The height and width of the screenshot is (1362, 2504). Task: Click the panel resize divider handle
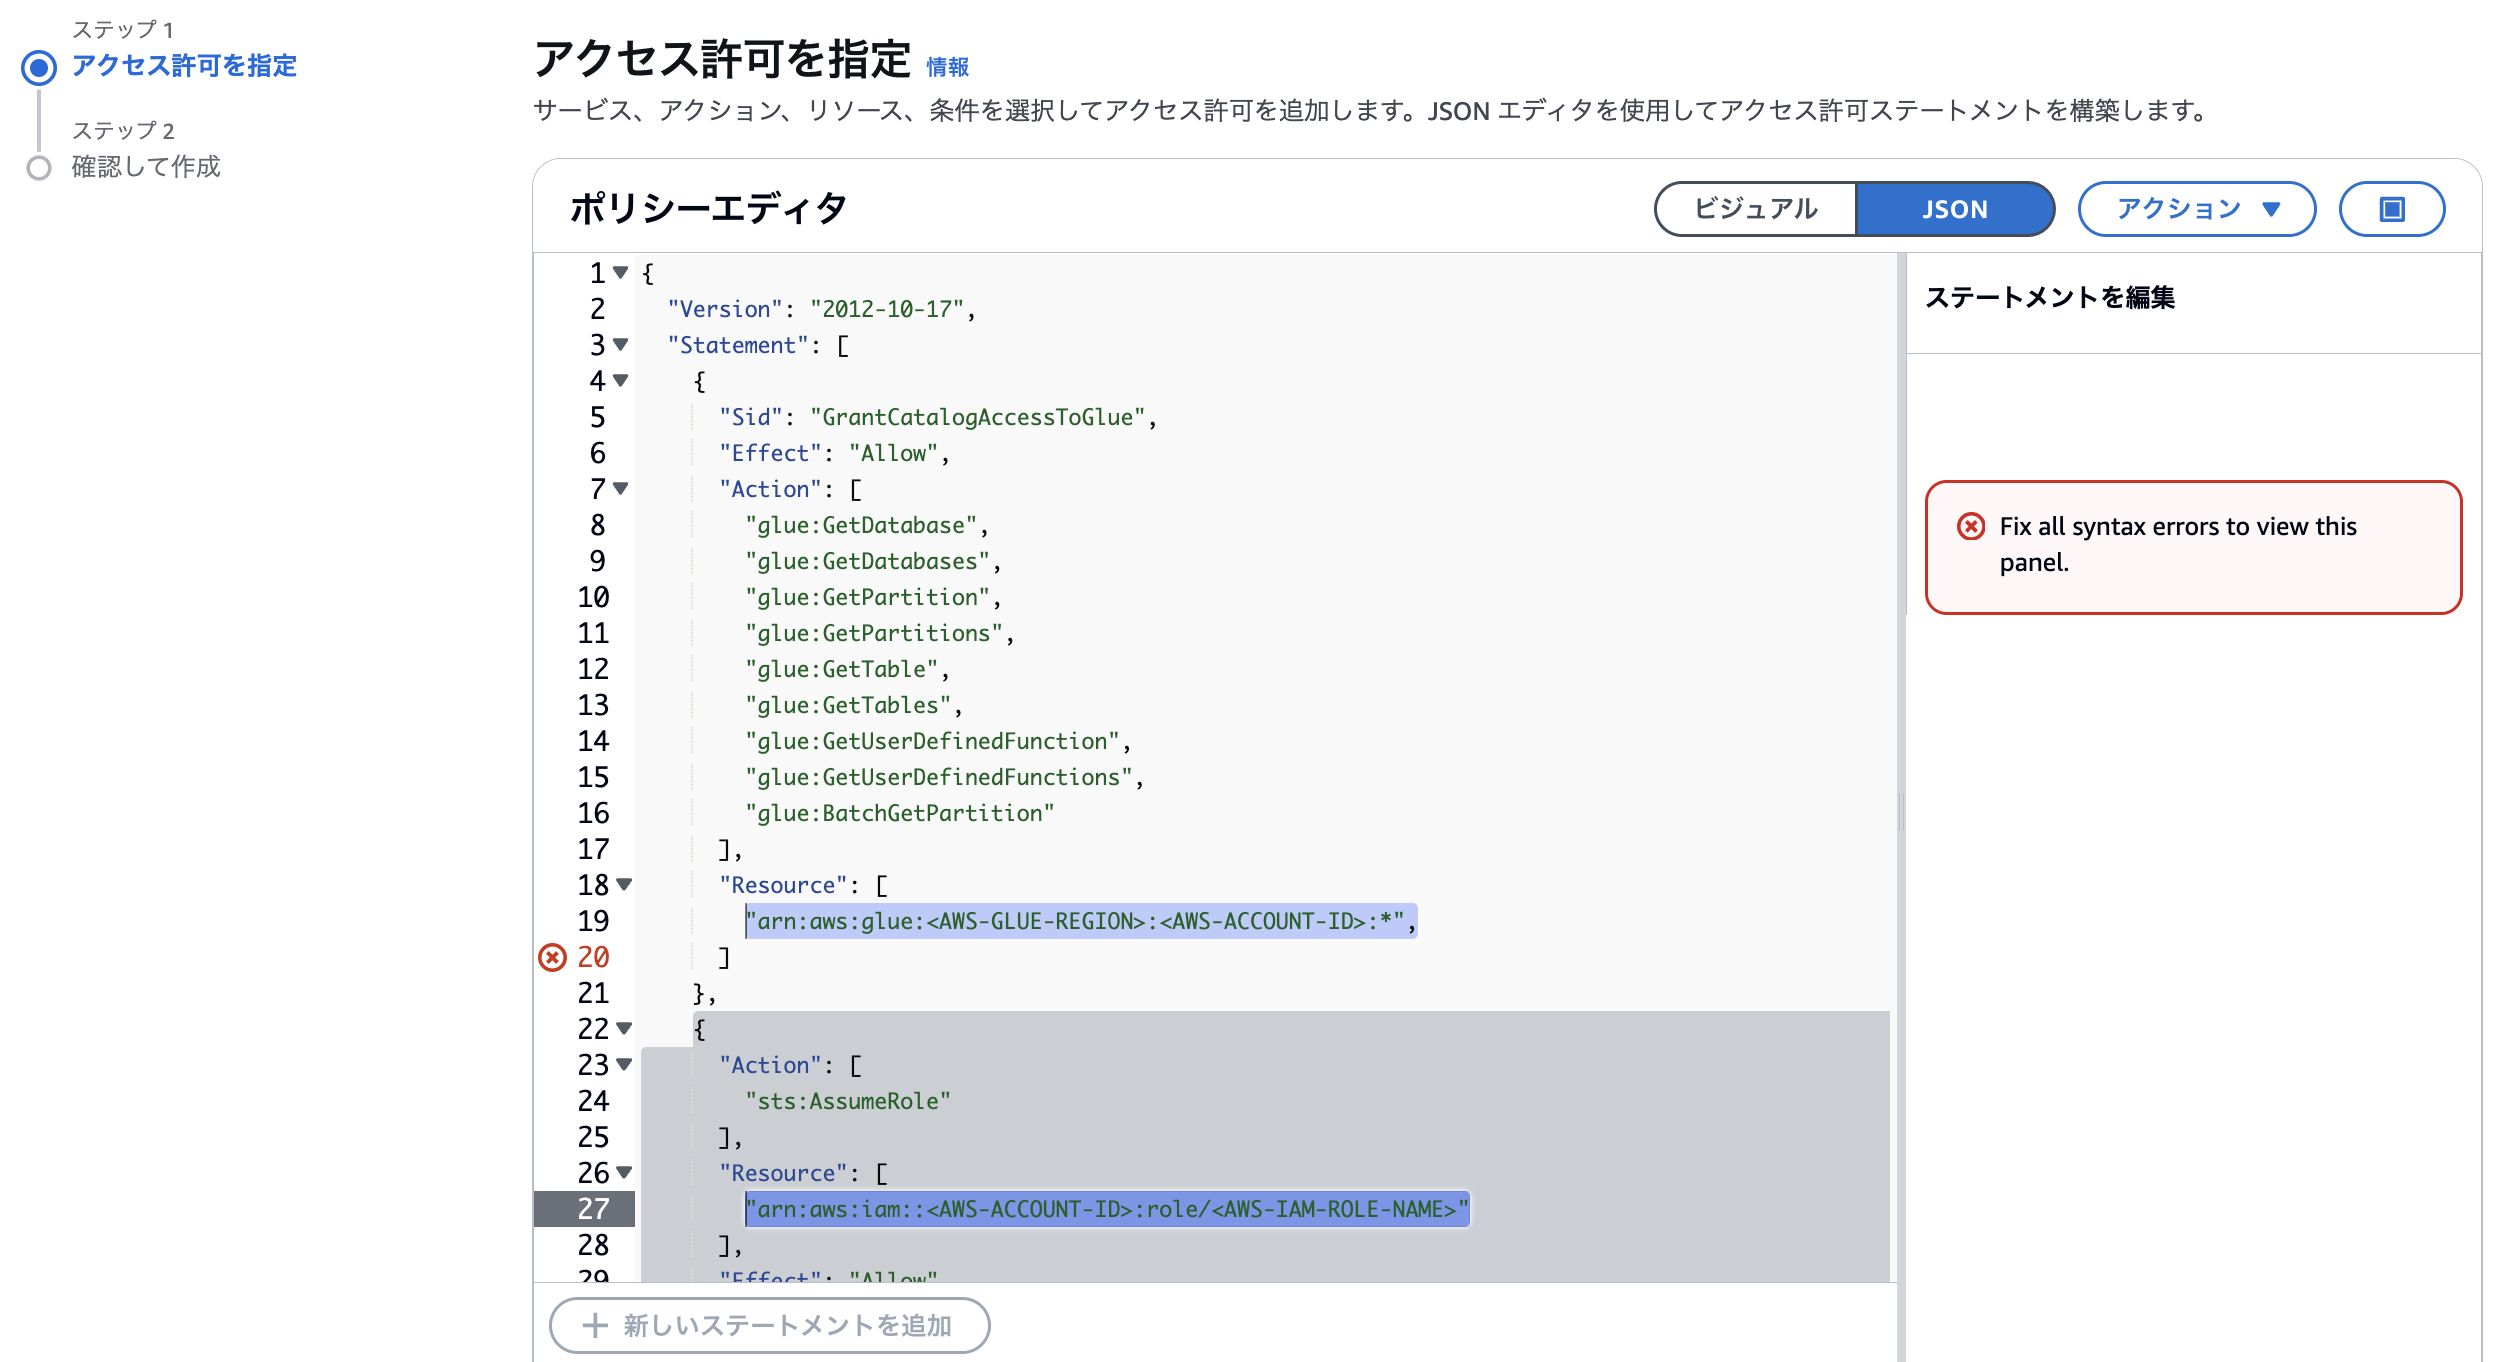click(1901, 812)
